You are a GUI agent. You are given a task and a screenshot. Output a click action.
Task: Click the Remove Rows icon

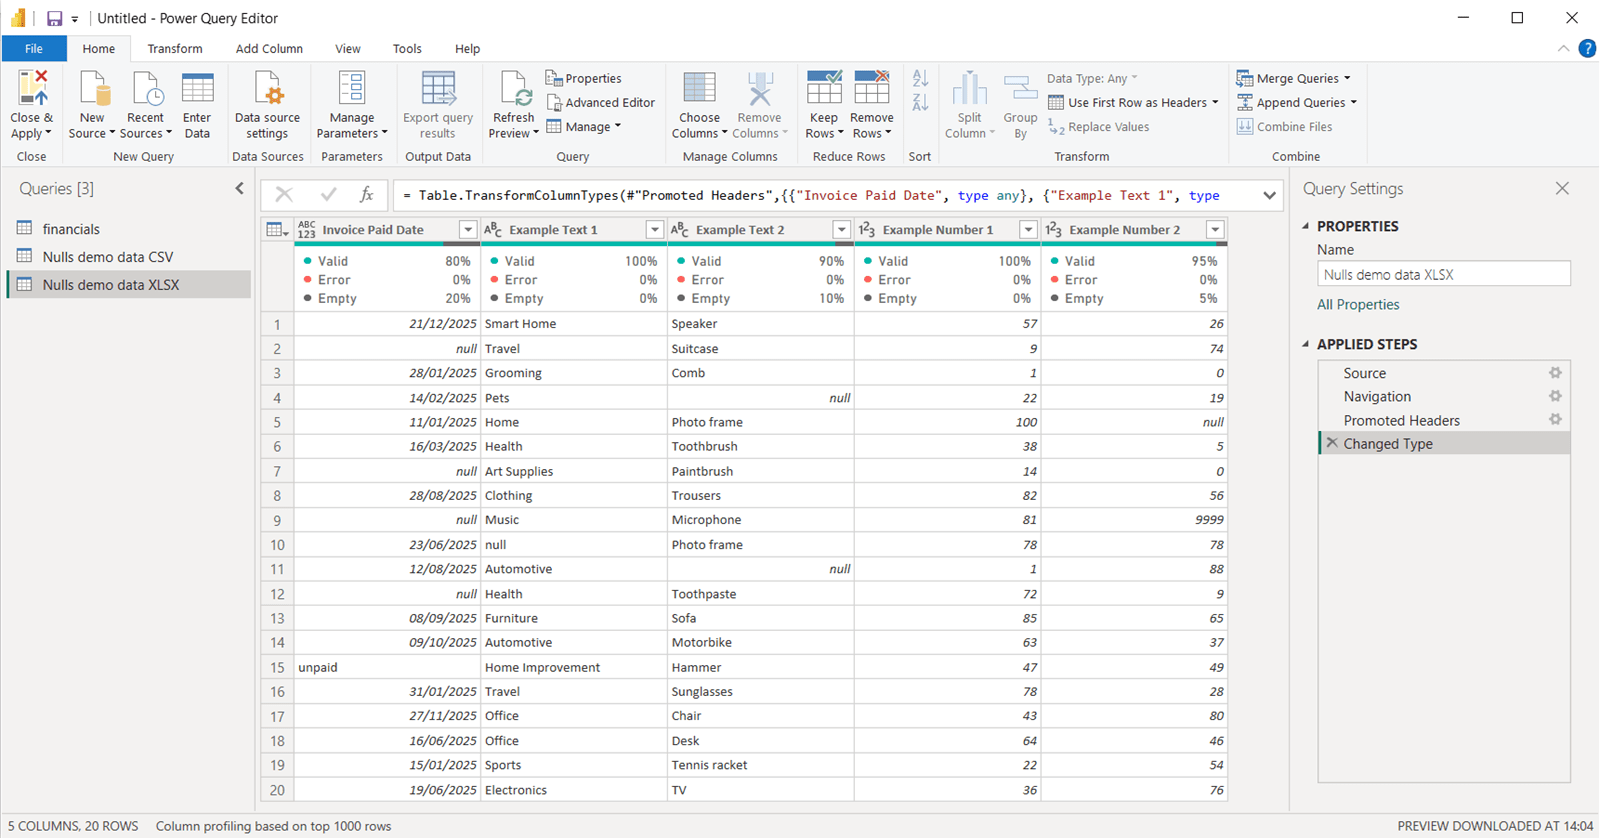[x=871, y=88]
